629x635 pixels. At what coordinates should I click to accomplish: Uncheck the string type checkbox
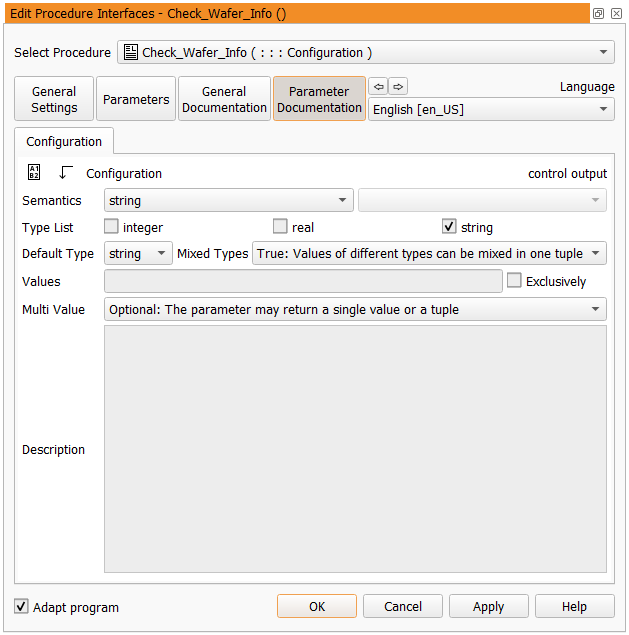449,227
